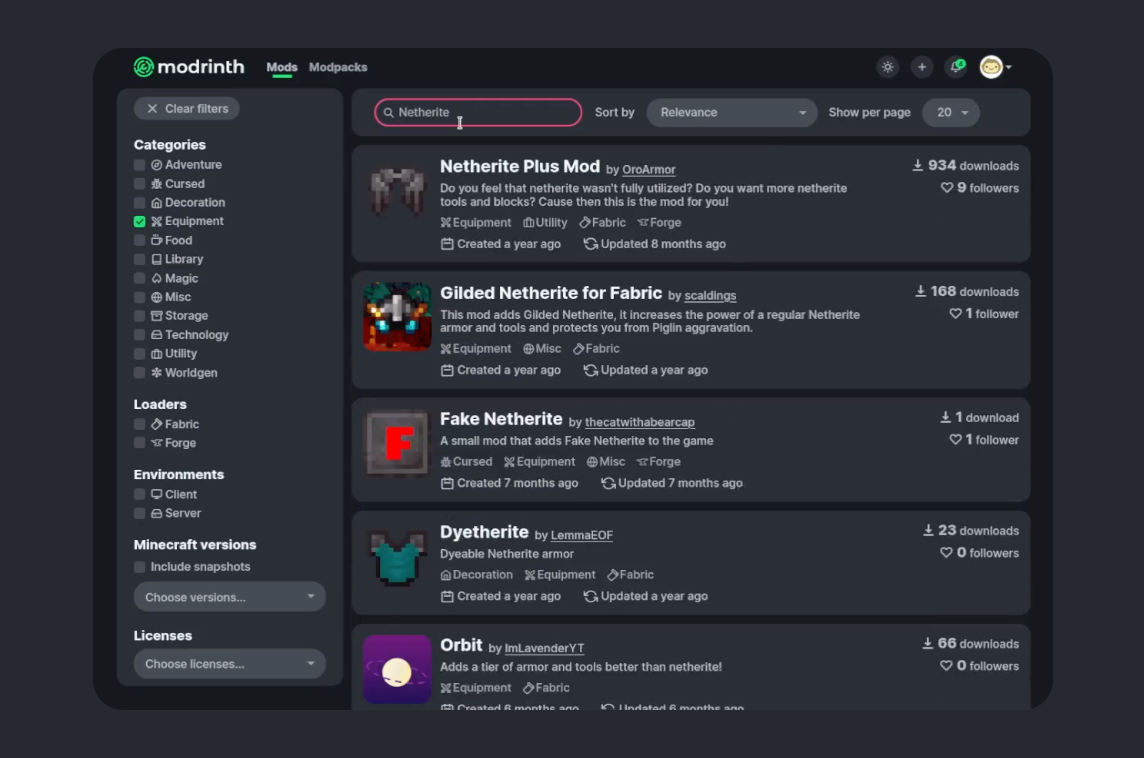Click the Fabric tag on Orbit
This screenshot has height=758, width=1144.
[x=546, y=688]
